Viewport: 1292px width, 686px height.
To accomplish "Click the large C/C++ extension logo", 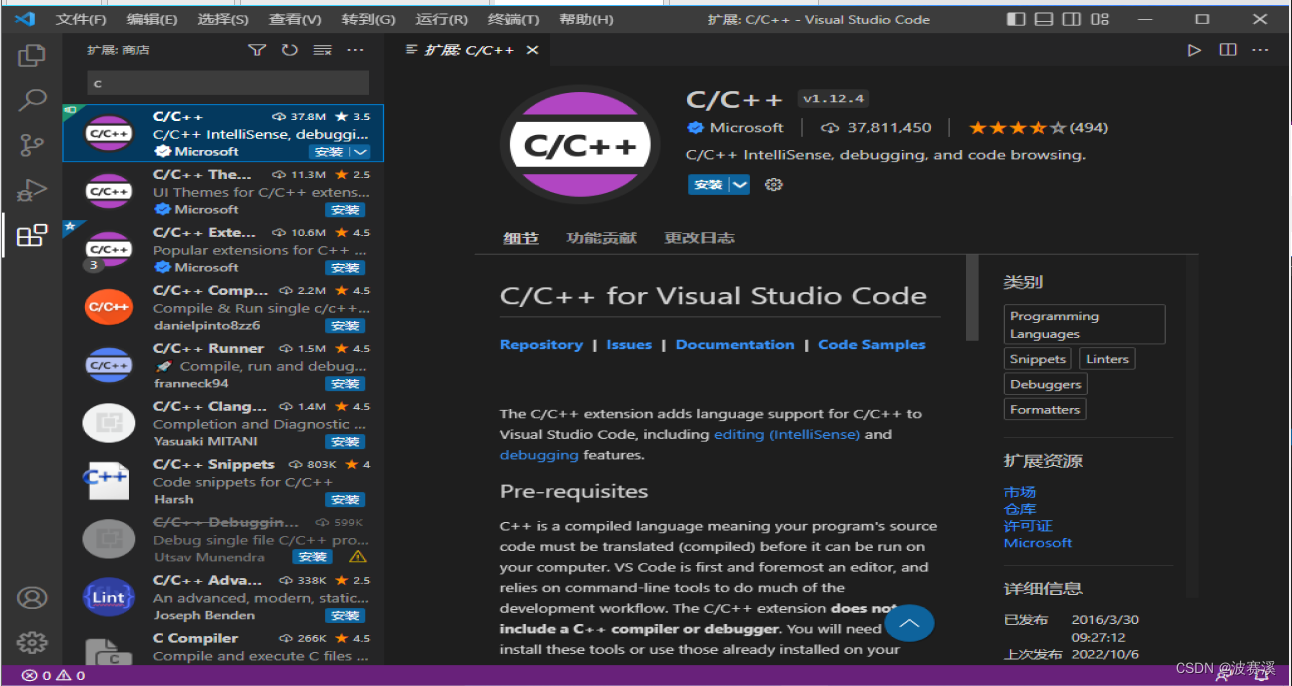I will pos(580,146).
